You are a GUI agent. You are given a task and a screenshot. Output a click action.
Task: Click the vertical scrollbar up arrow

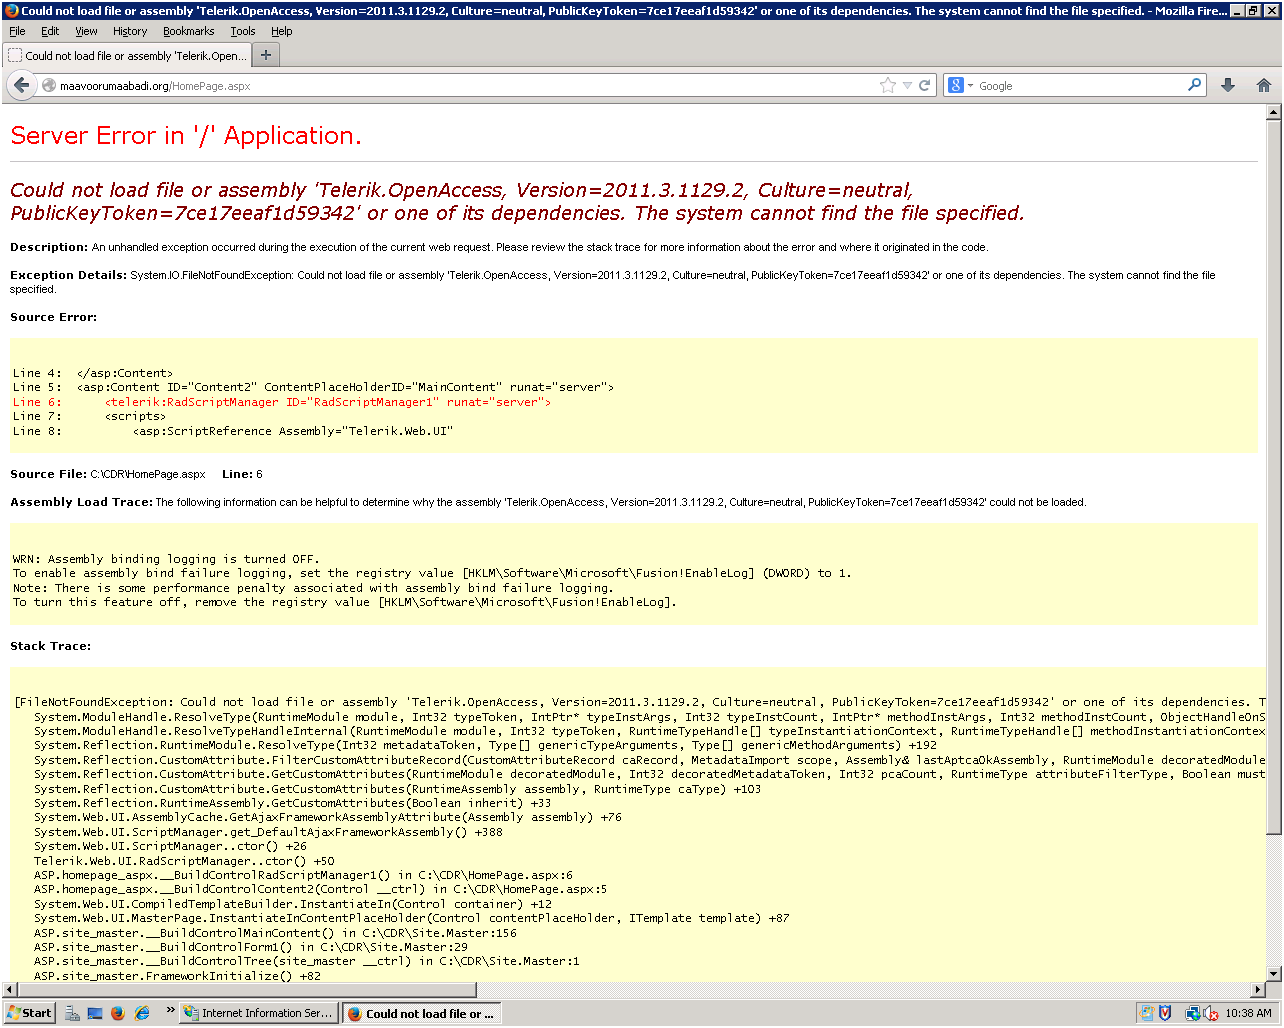(1273, 113)
